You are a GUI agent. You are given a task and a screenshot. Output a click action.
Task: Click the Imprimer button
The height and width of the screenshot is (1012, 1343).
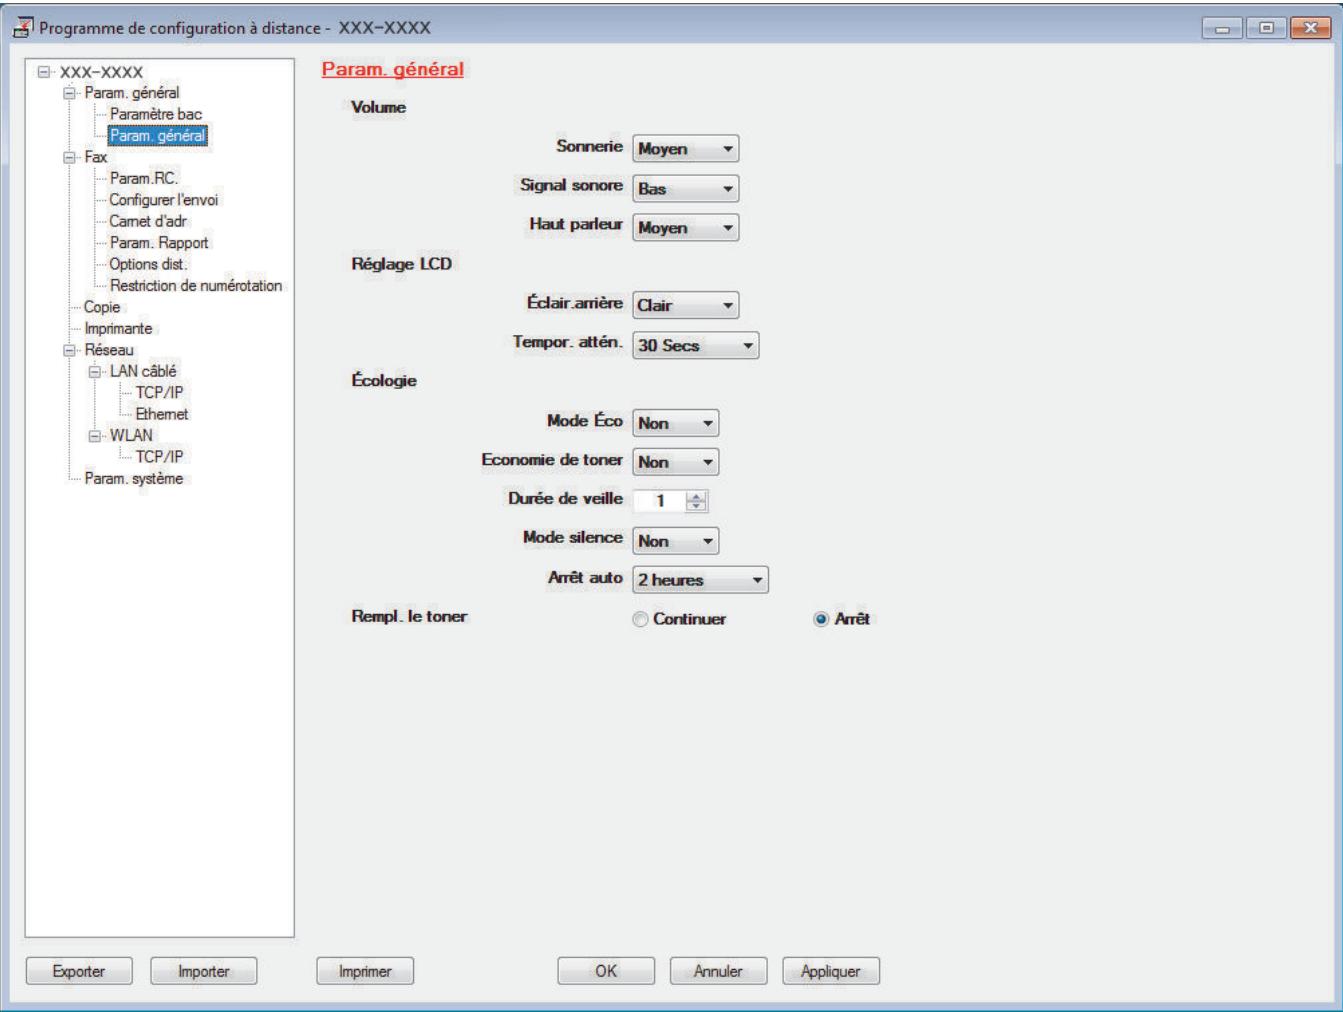coord(365,971)
